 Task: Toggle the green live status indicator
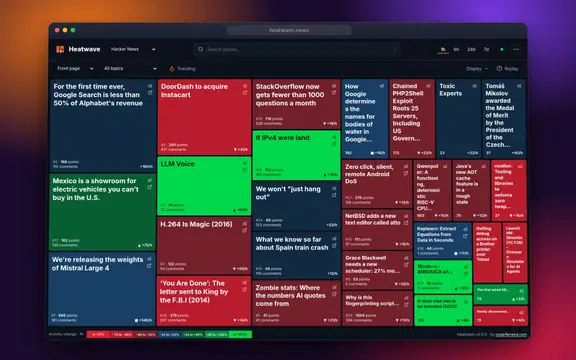tap(502, 49)
